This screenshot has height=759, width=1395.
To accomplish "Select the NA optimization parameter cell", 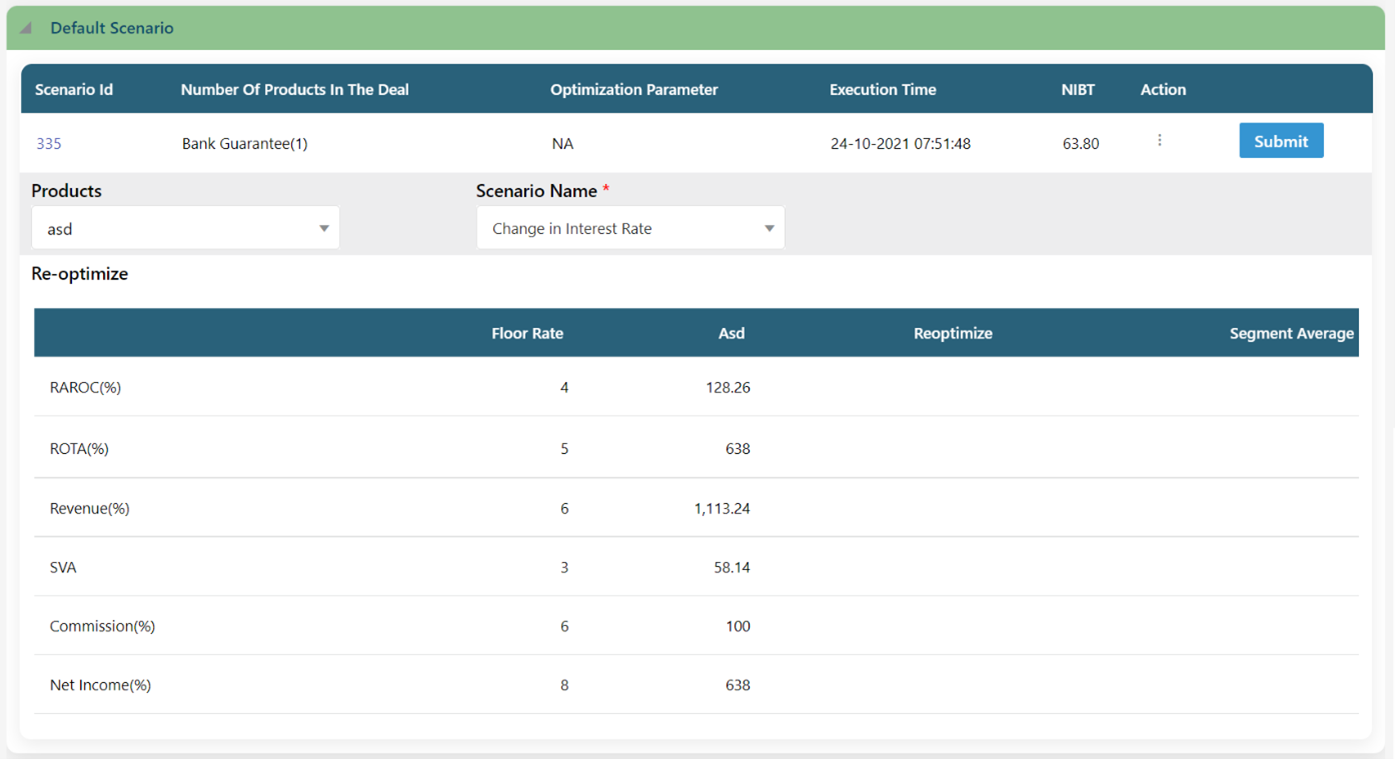I will point(563,143).
